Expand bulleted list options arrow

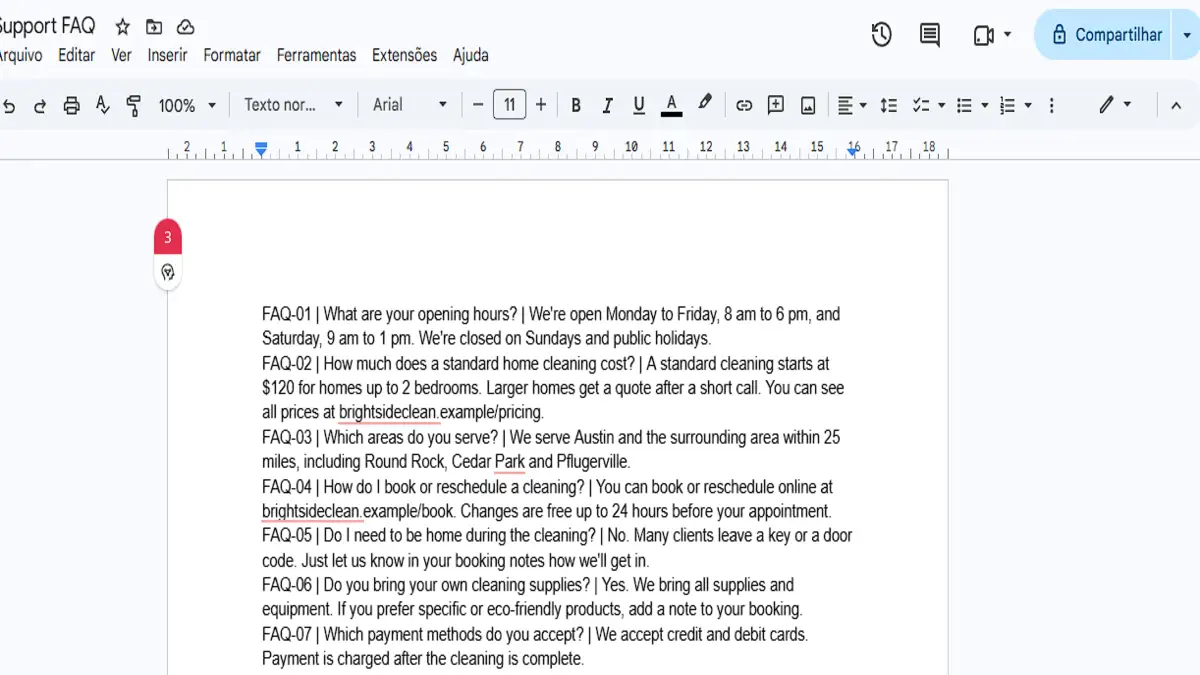985,105
